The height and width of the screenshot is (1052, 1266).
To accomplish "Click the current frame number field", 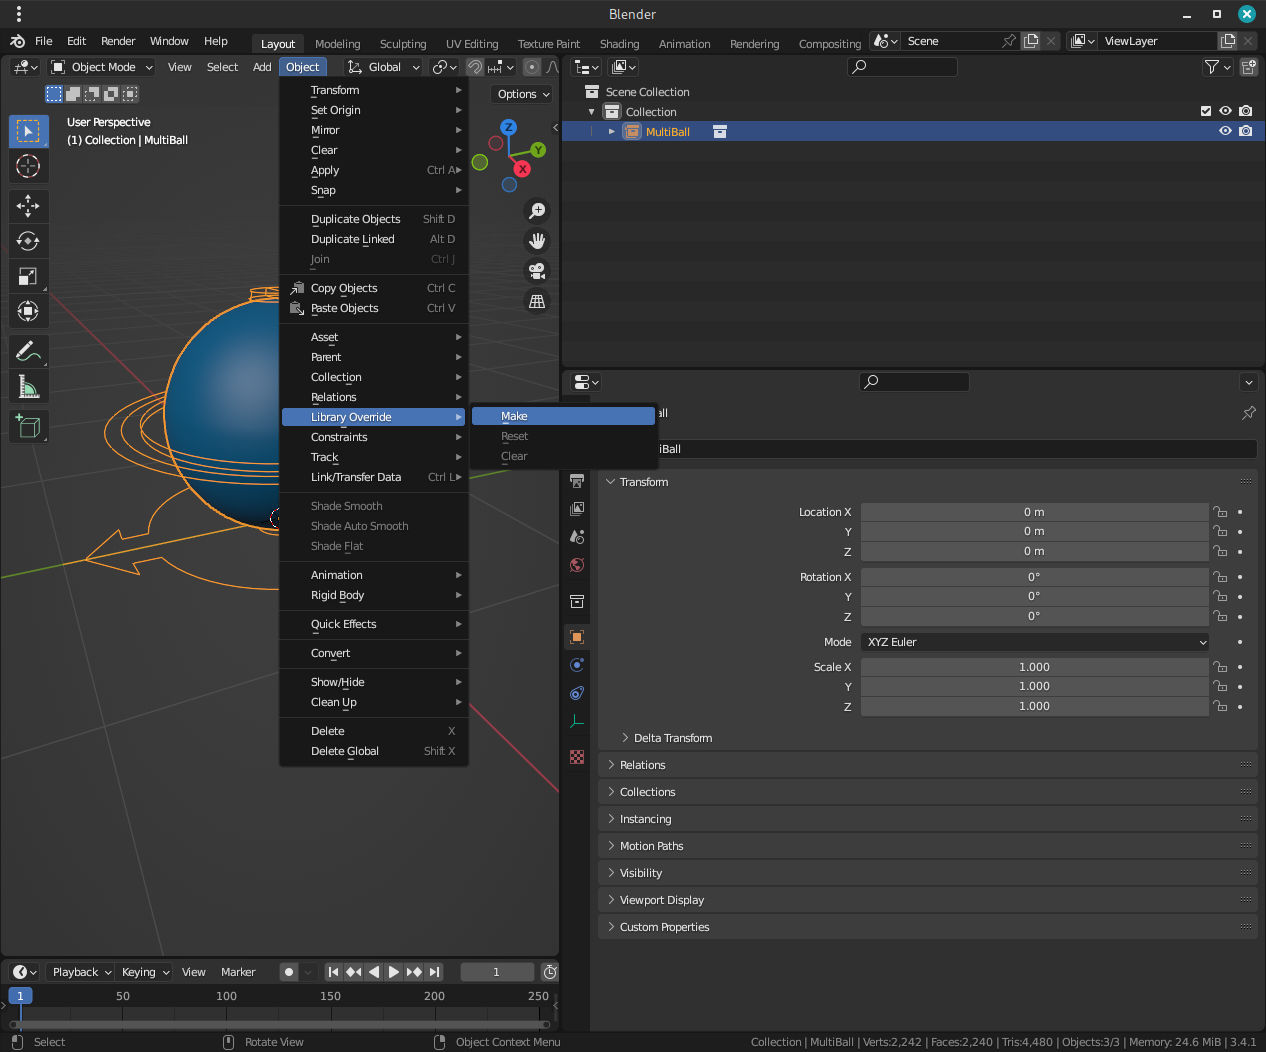I will coord(497,971).
